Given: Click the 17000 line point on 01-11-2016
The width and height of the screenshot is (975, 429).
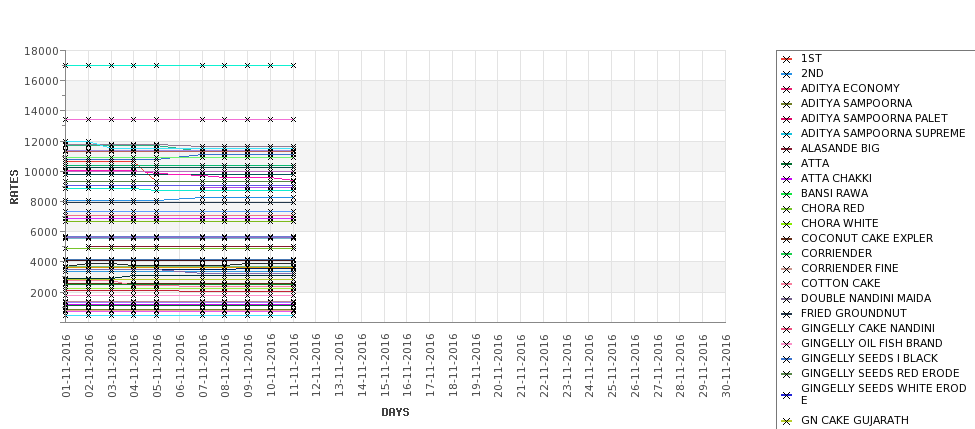Looking at the screenshot, I should (x=65, y=65).
